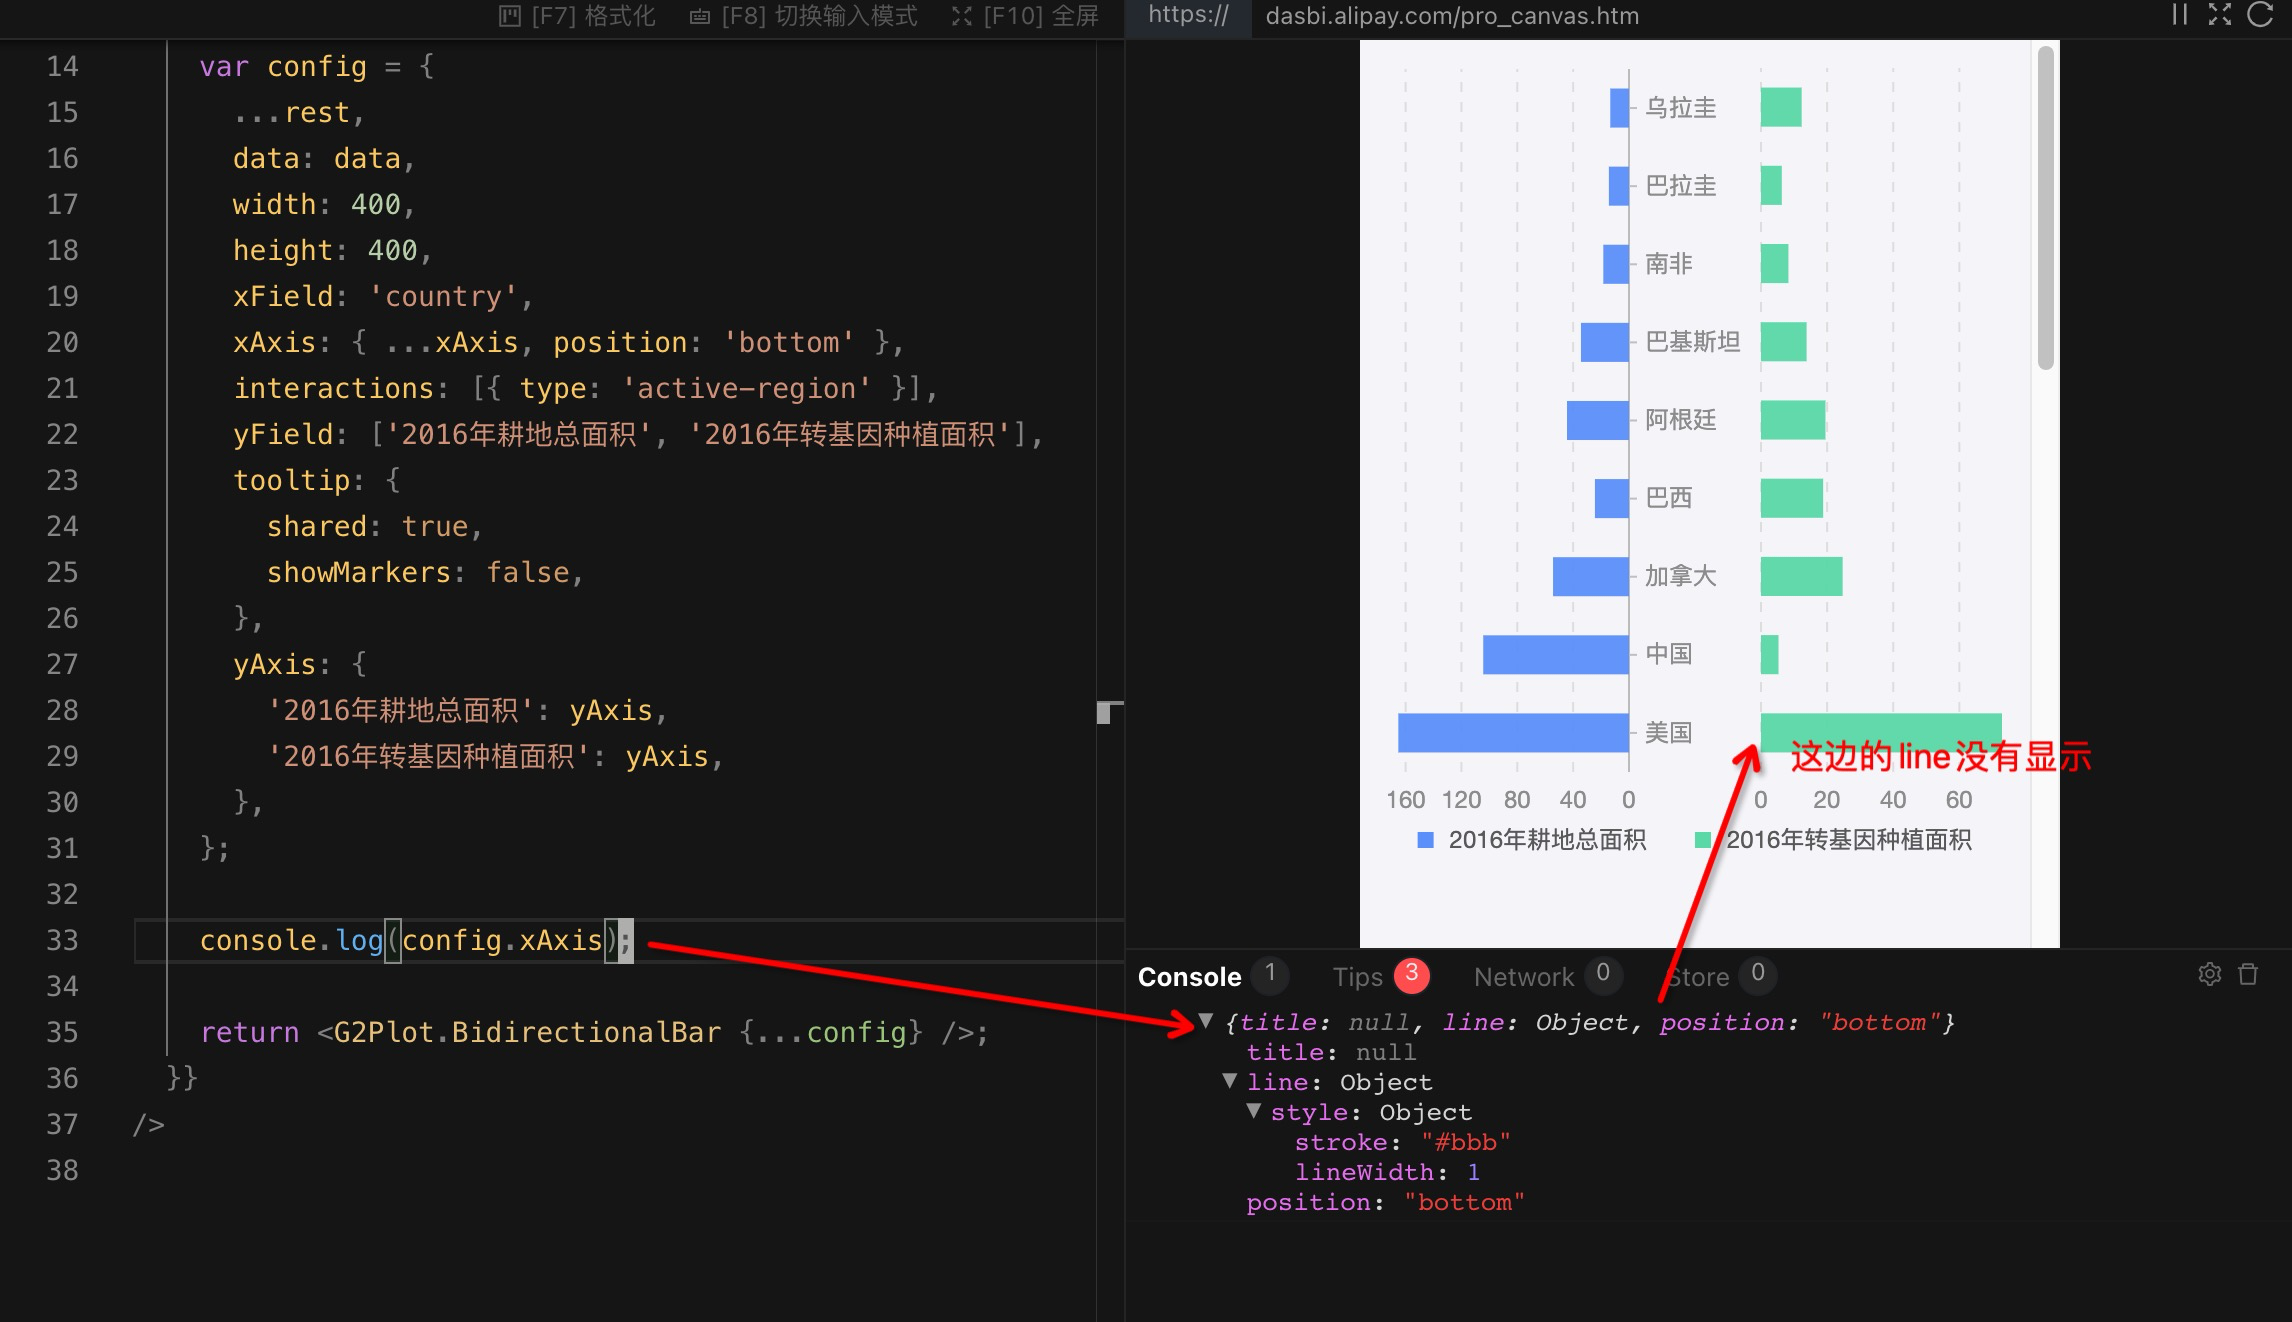Click the return G2Plot.BidirectionalBar code line
The image size is (2292, 1322).
click(x=594, y=1032)
